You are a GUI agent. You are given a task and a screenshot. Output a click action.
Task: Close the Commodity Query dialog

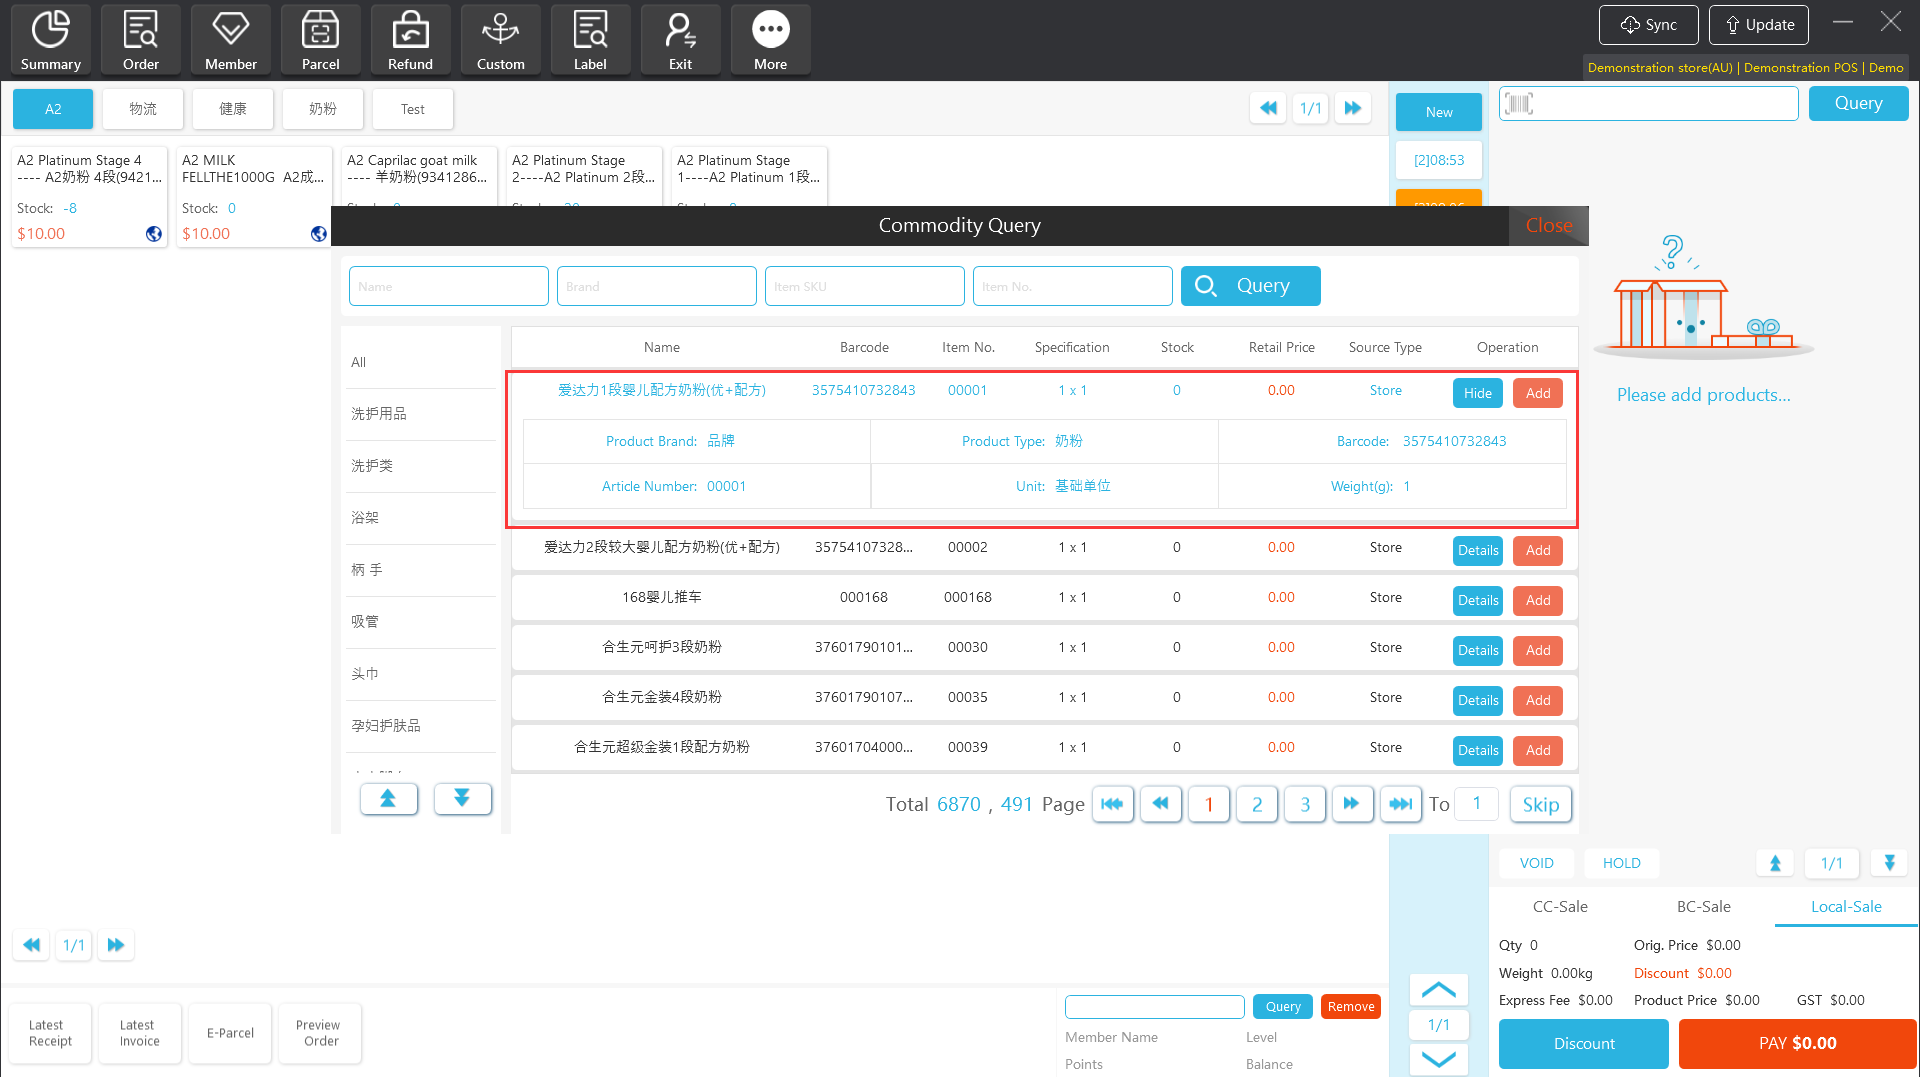(x=1548, y=225)
